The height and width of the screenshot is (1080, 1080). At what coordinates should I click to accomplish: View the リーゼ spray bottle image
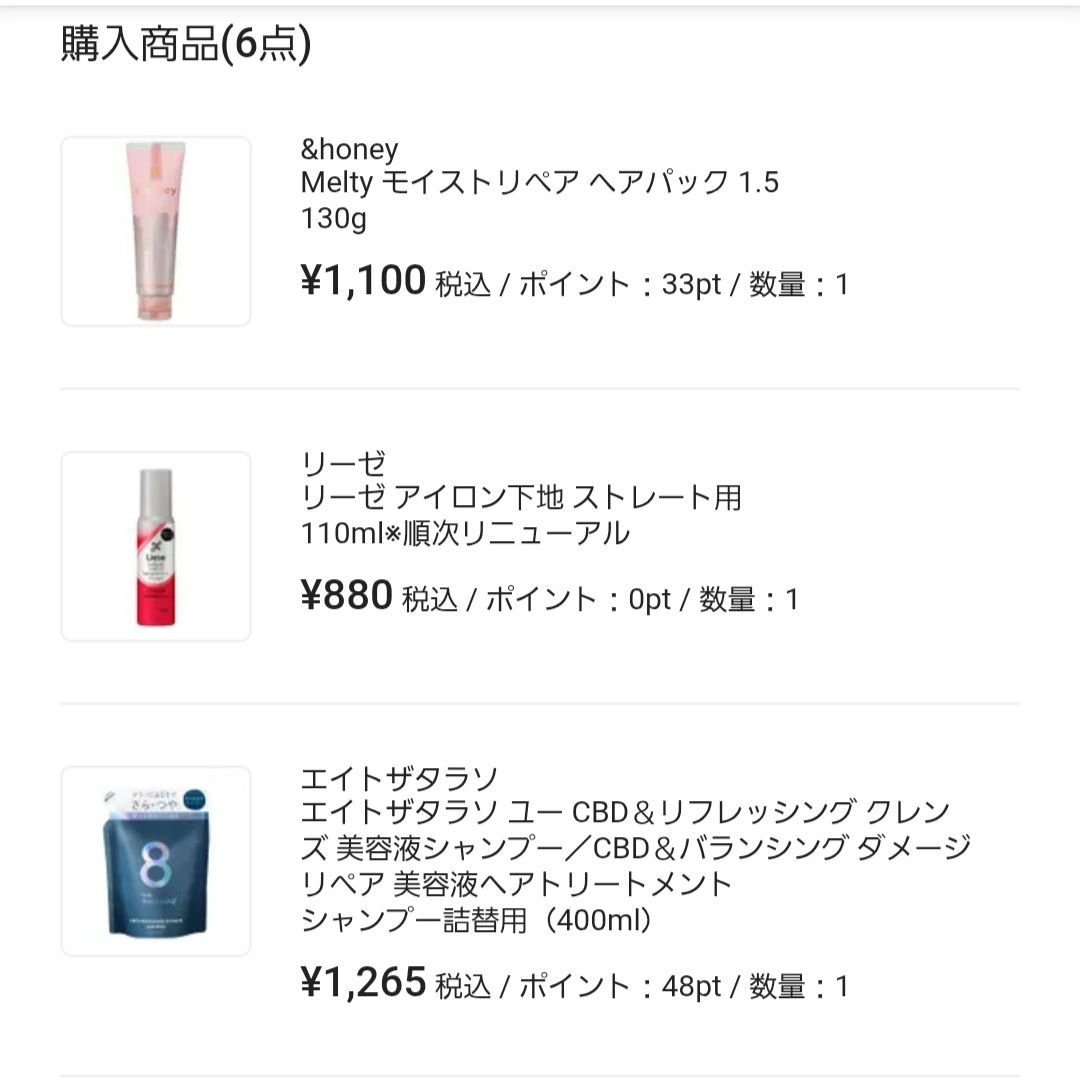pyautogui.click(x=155, y=545)
